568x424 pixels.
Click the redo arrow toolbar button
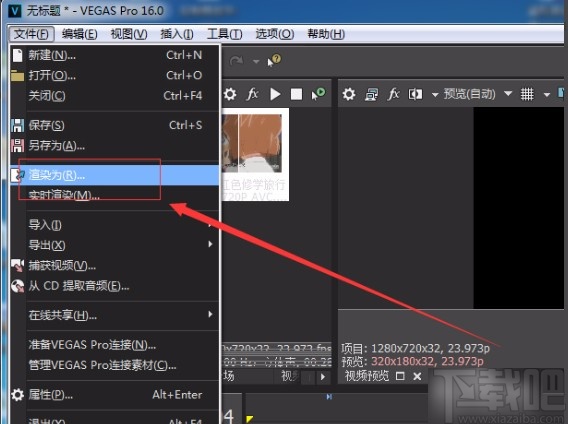pos(236,61)
